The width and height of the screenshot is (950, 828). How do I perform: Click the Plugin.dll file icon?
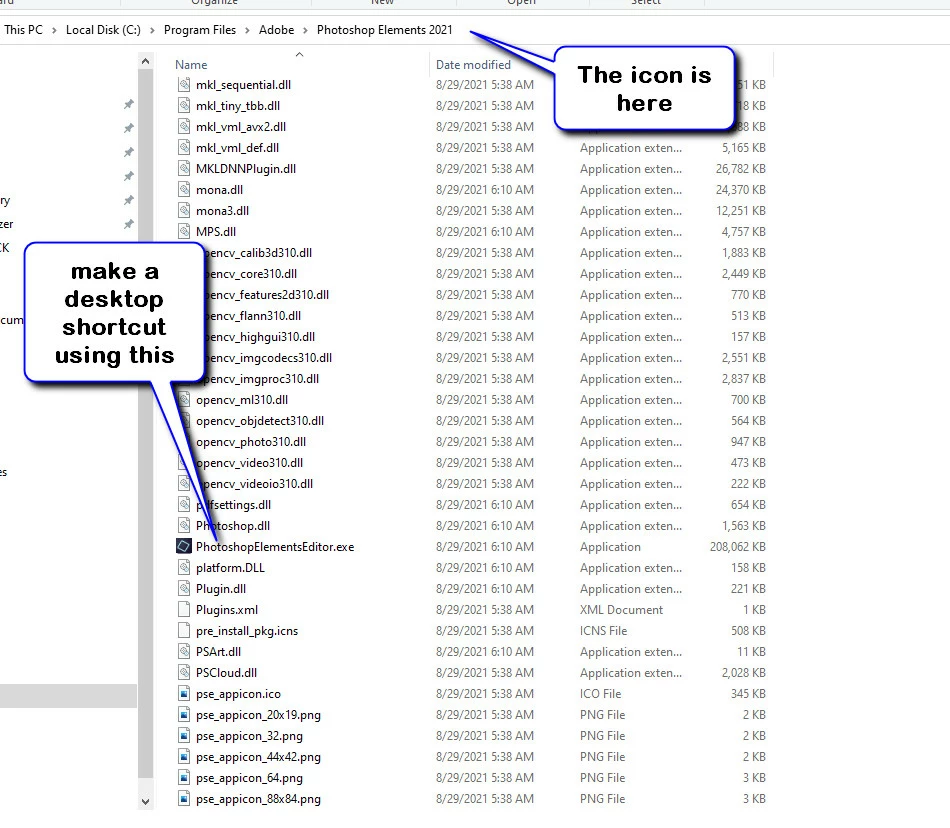pyautogui.click(x=184, y=589)
